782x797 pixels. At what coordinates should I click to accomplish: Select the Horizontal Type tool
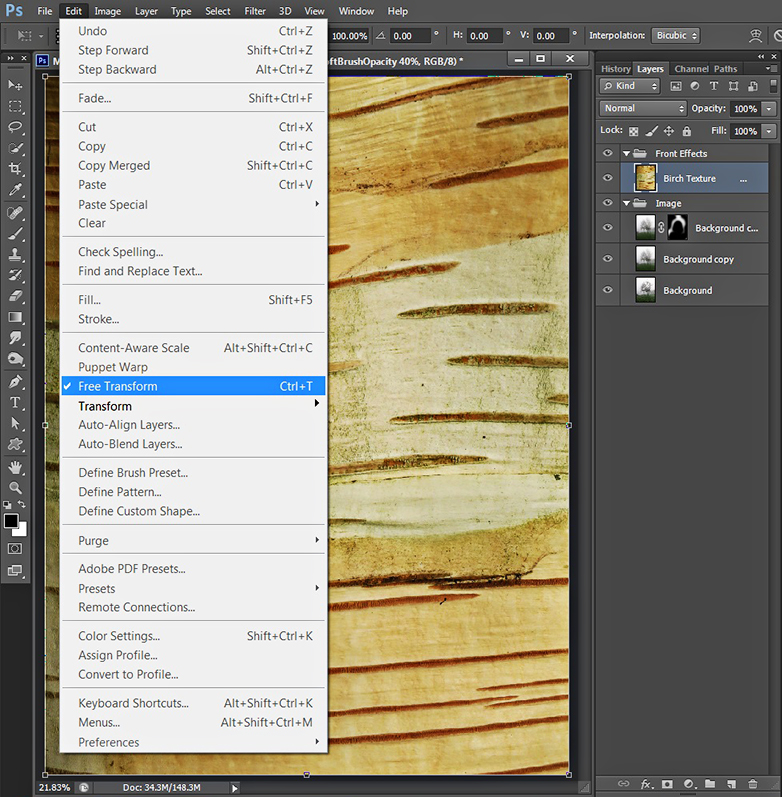coord(15,403)
